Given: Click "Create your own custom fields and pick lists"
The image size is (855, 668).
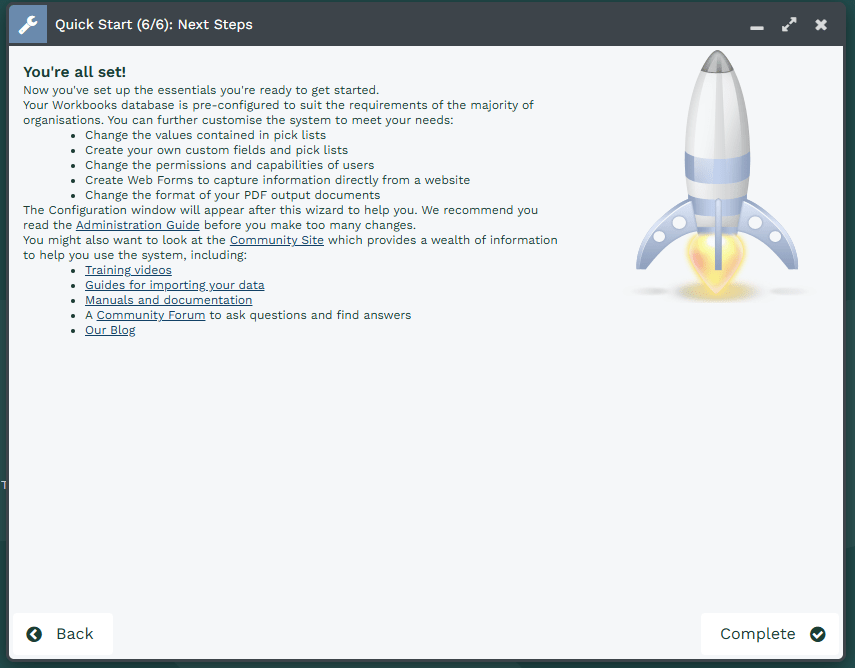Looking at the screenshot, I should click(216, 150).
